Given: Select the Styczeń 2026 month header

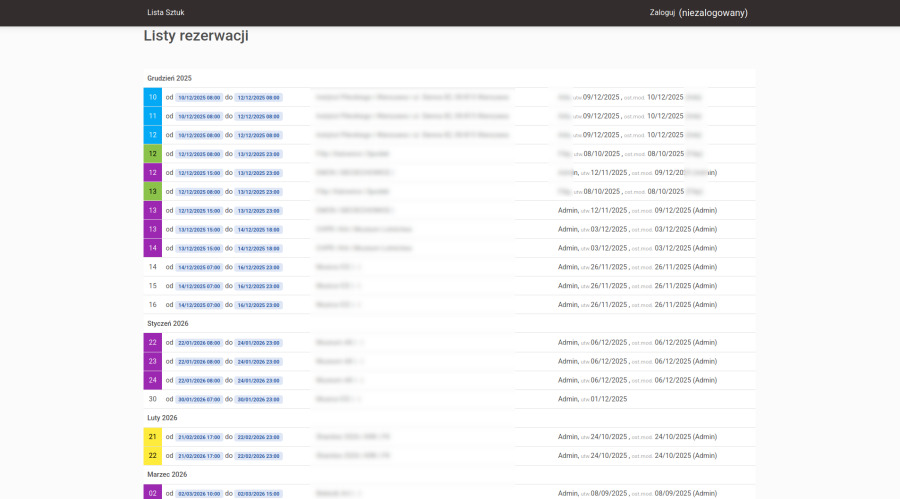Looking at the screenshot, I should [168, 324].
